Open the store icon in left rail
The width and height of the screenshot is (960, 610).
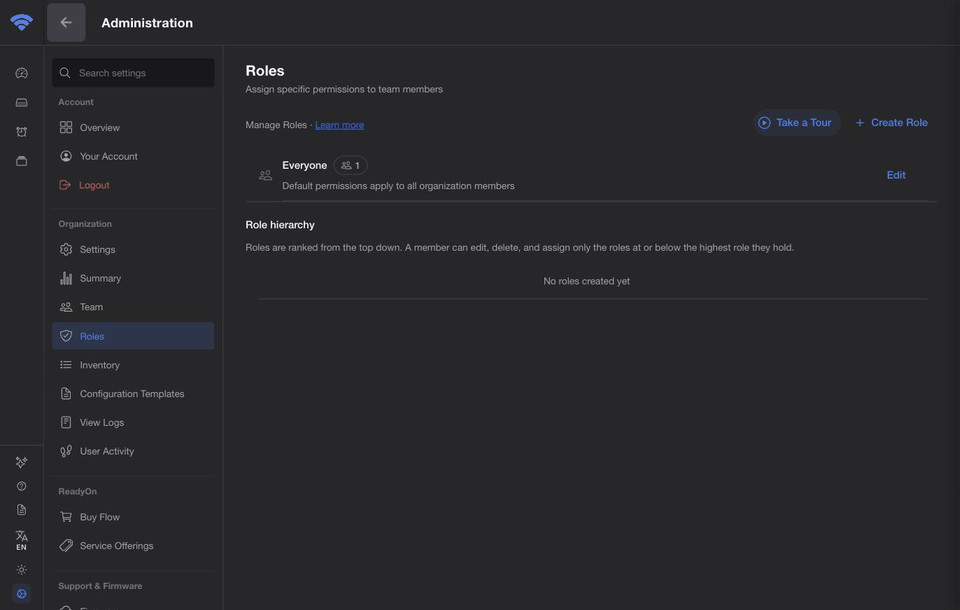coord(21,161)
